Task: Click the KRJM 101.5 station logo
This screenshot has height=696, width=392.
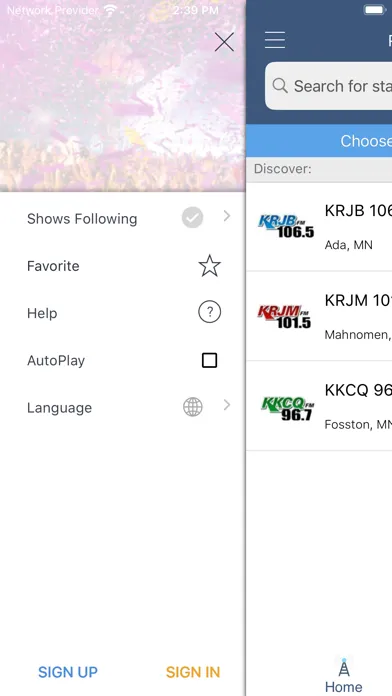Action: point(285,316)
